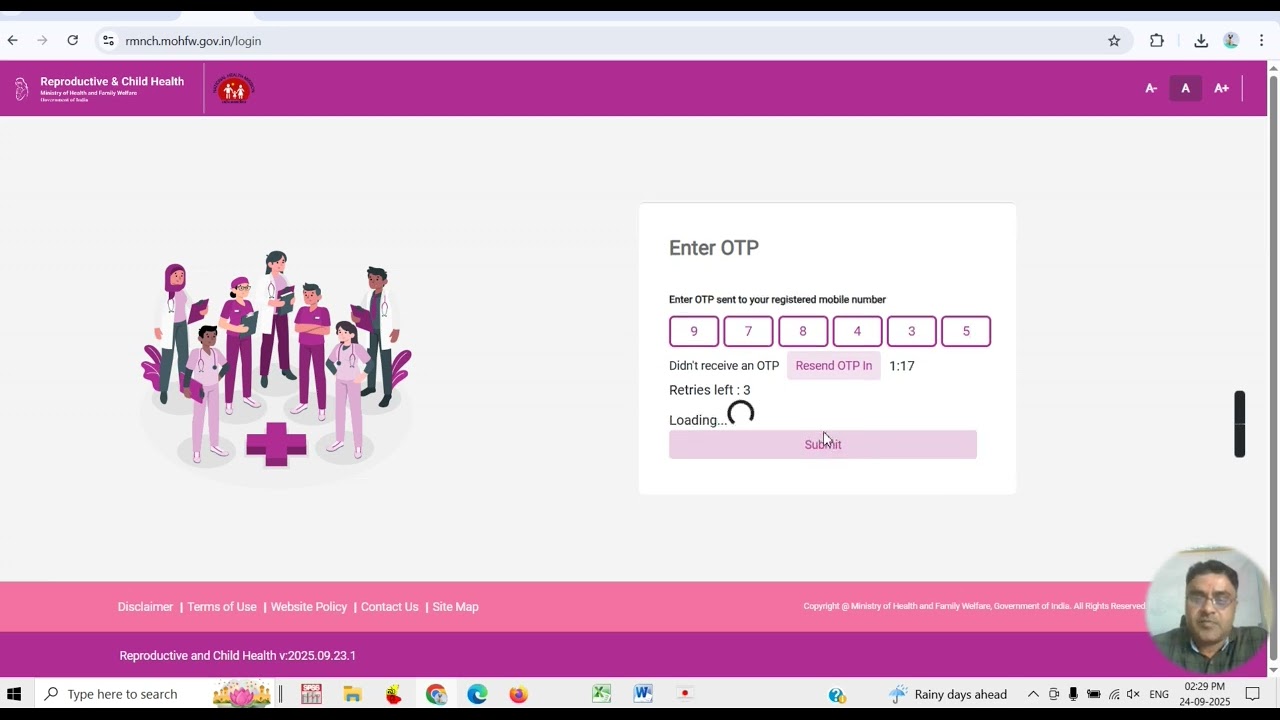This screenshot has width=1280, height=720.
Task: Open File Explorer from the taskbar
Action: tap(352, 694)
